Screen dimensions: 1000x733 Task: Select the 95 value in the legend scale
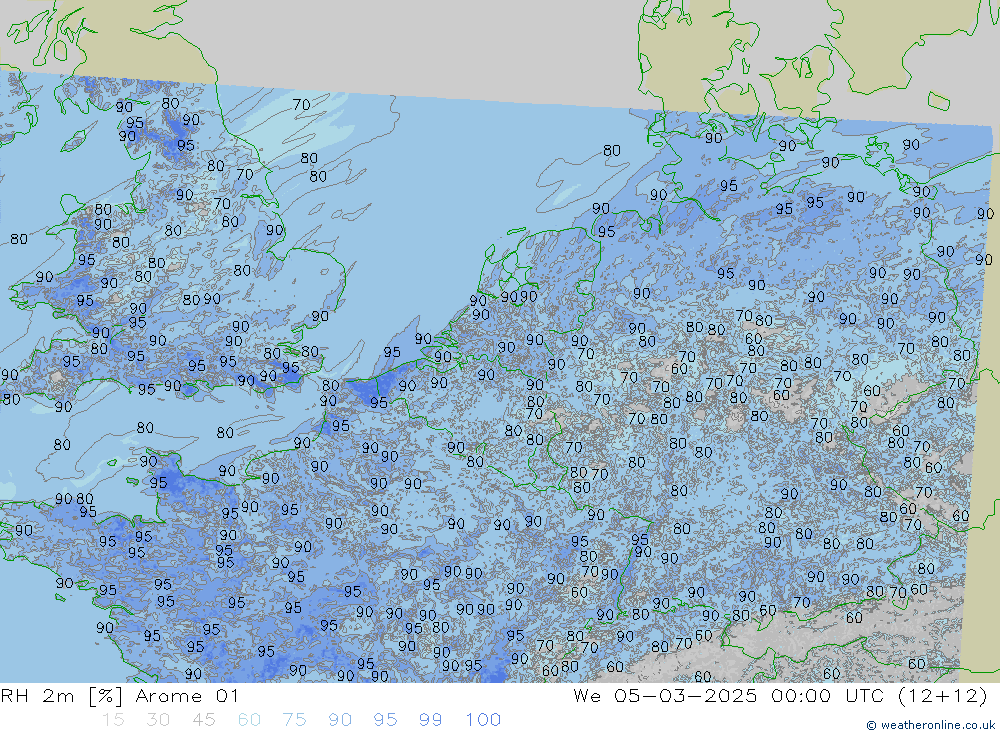tap(385, 720)
